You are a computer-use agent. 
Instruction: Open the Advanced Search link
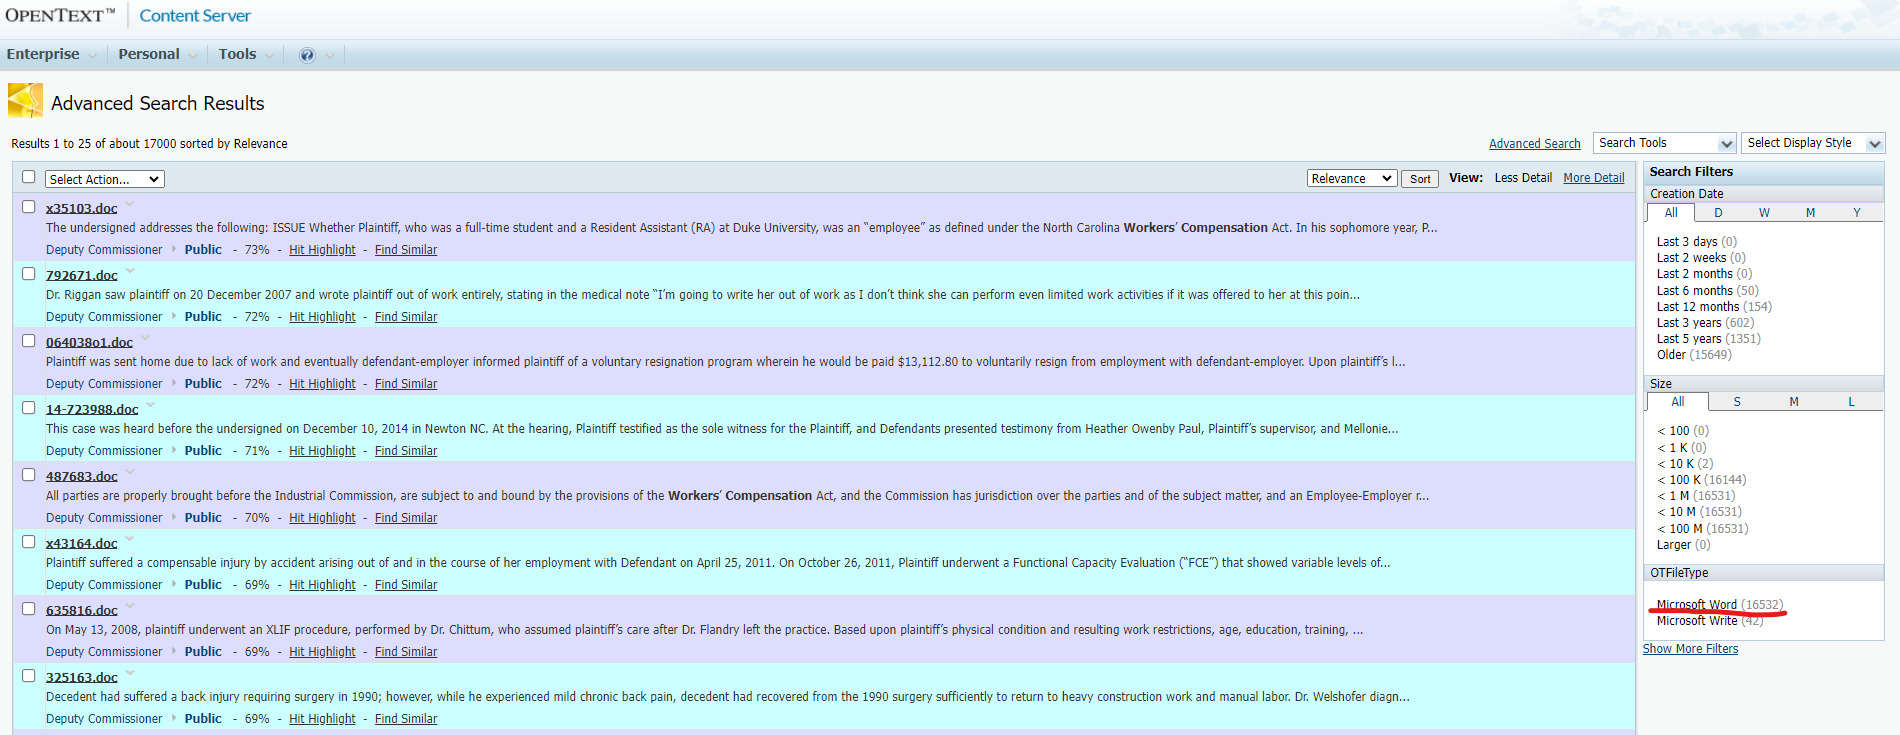1534,144
